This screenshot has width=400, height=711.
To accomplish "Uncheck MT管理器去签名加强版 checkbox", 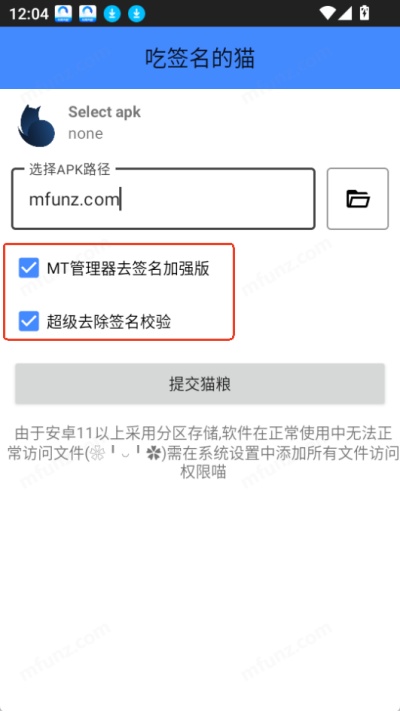I will (29, 268).
